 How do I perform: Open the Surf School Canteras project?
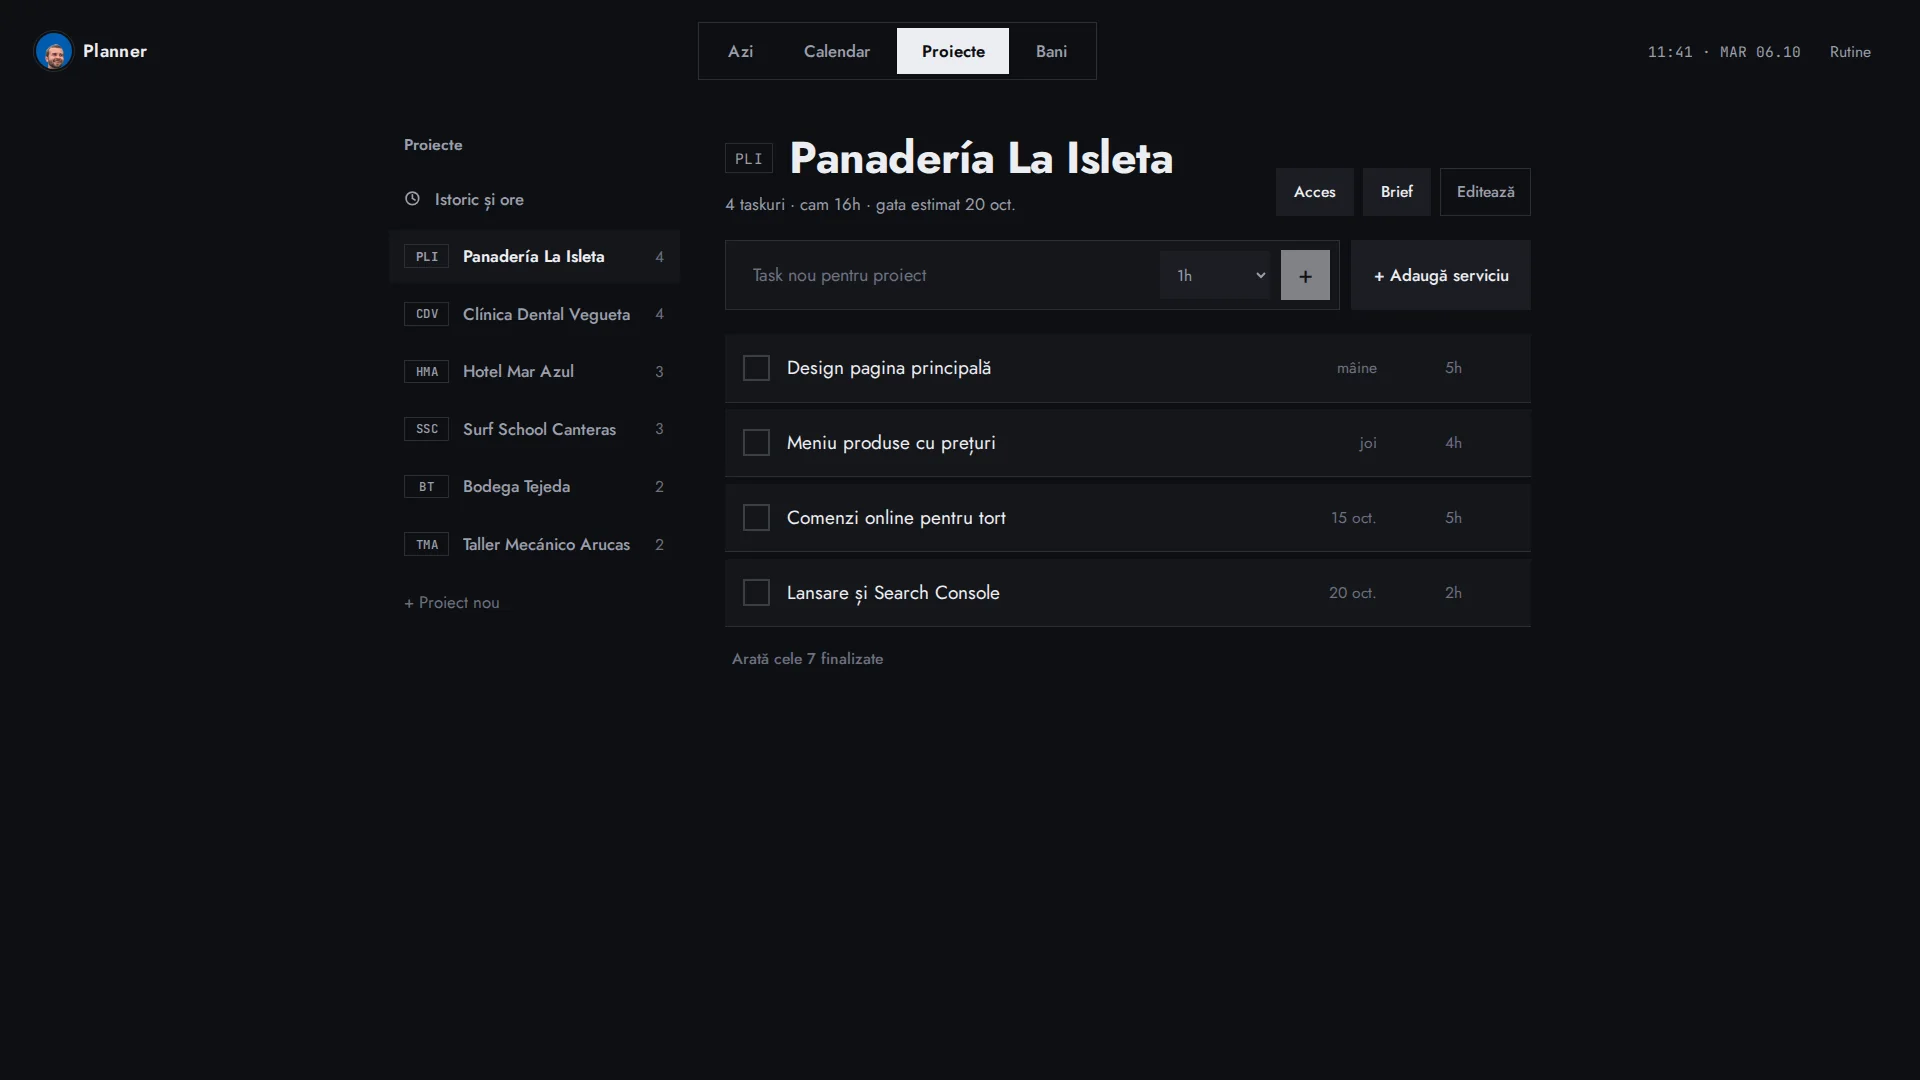click(x=534, y=429)
